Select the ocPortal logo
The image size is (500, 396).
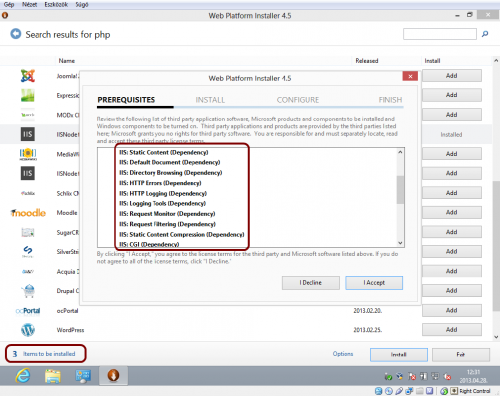(28, 311)
